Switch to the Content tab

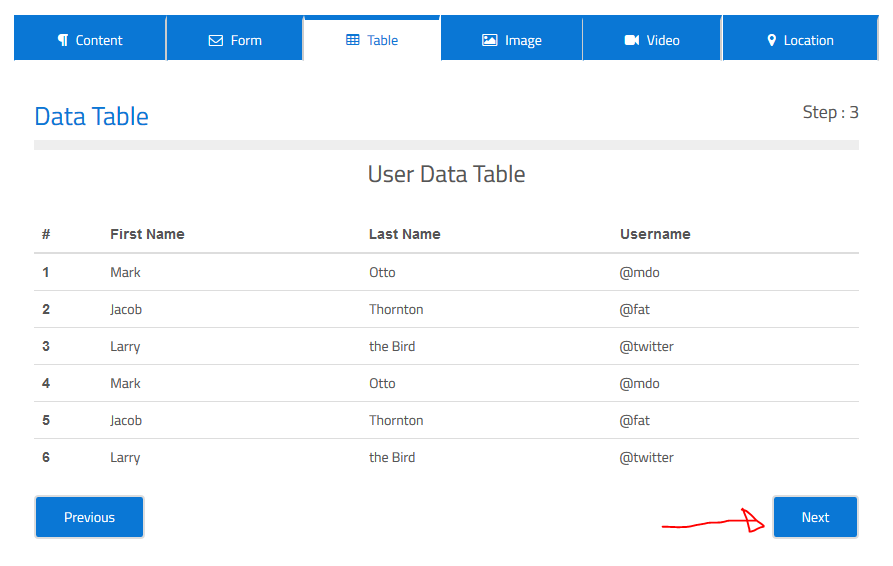click(x=90, y=38)
